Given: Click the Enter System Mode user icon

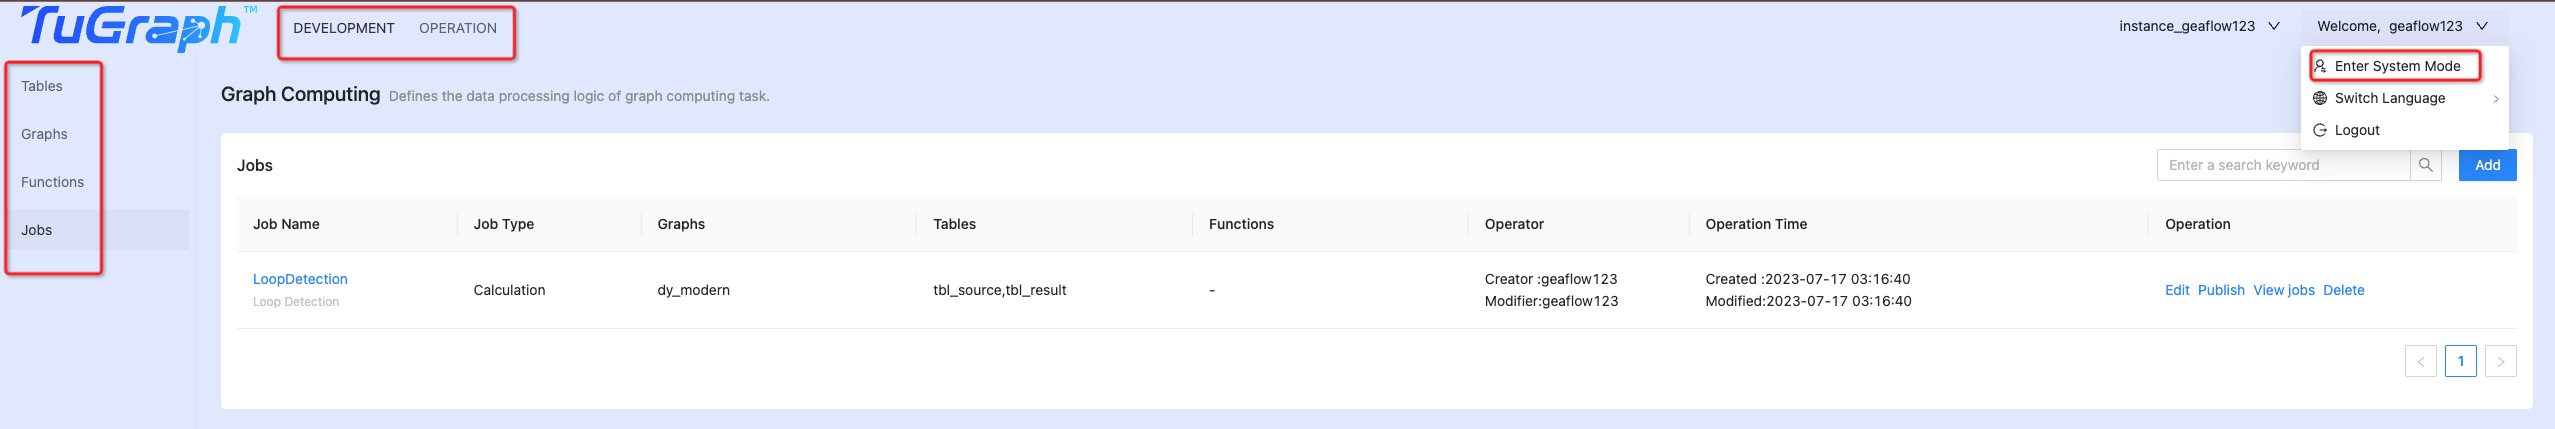Looking at the screenshot, I should tap(2320, 66).
